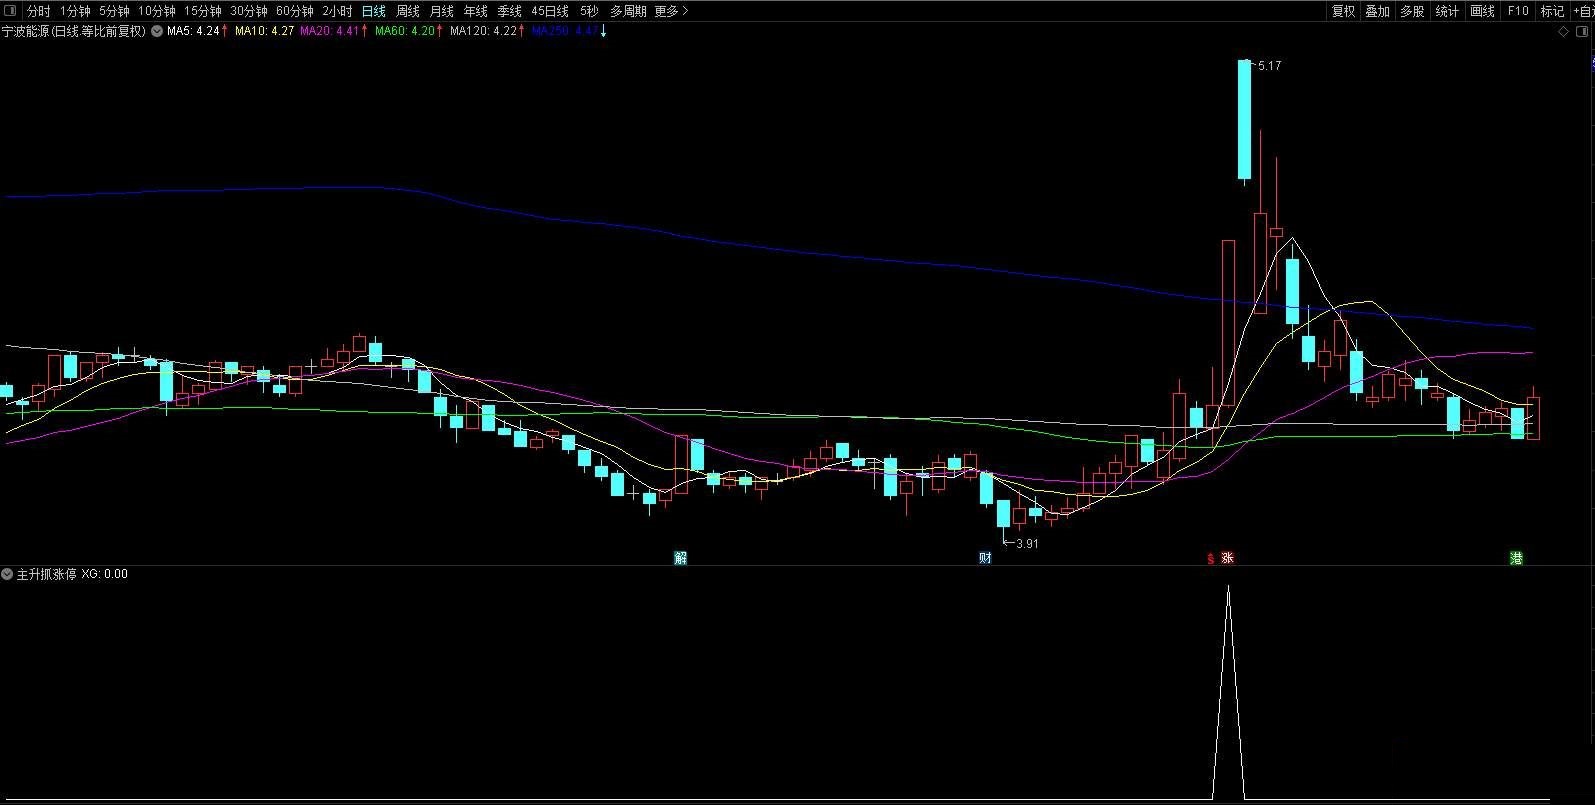Switch to 月线 monthly chart

point(441,11)
